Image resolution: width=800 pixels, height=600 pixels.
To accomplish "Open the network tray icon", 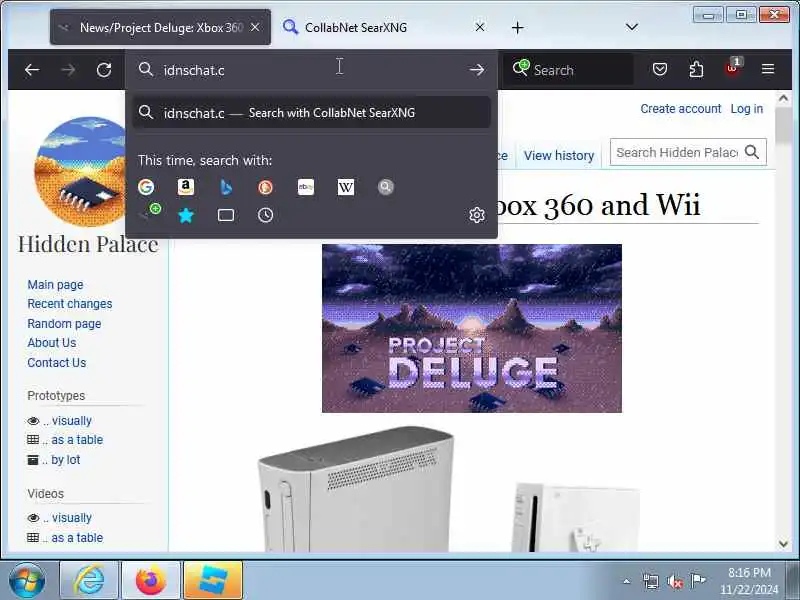I will [651, 581].
